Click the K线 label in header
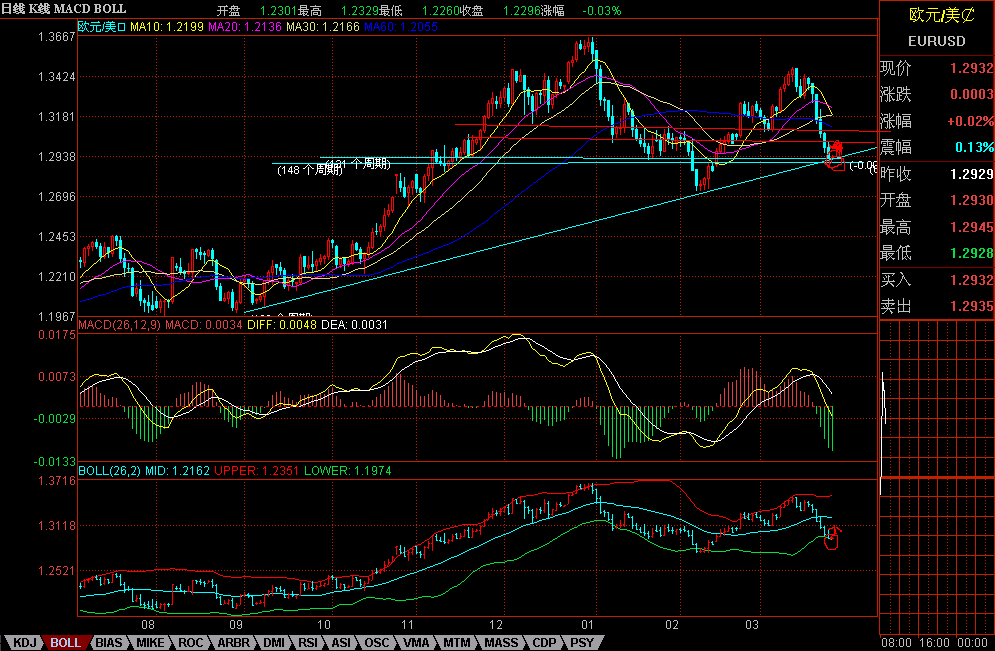The width and height of the screenshot is (995, 651). tap(39, 9)
